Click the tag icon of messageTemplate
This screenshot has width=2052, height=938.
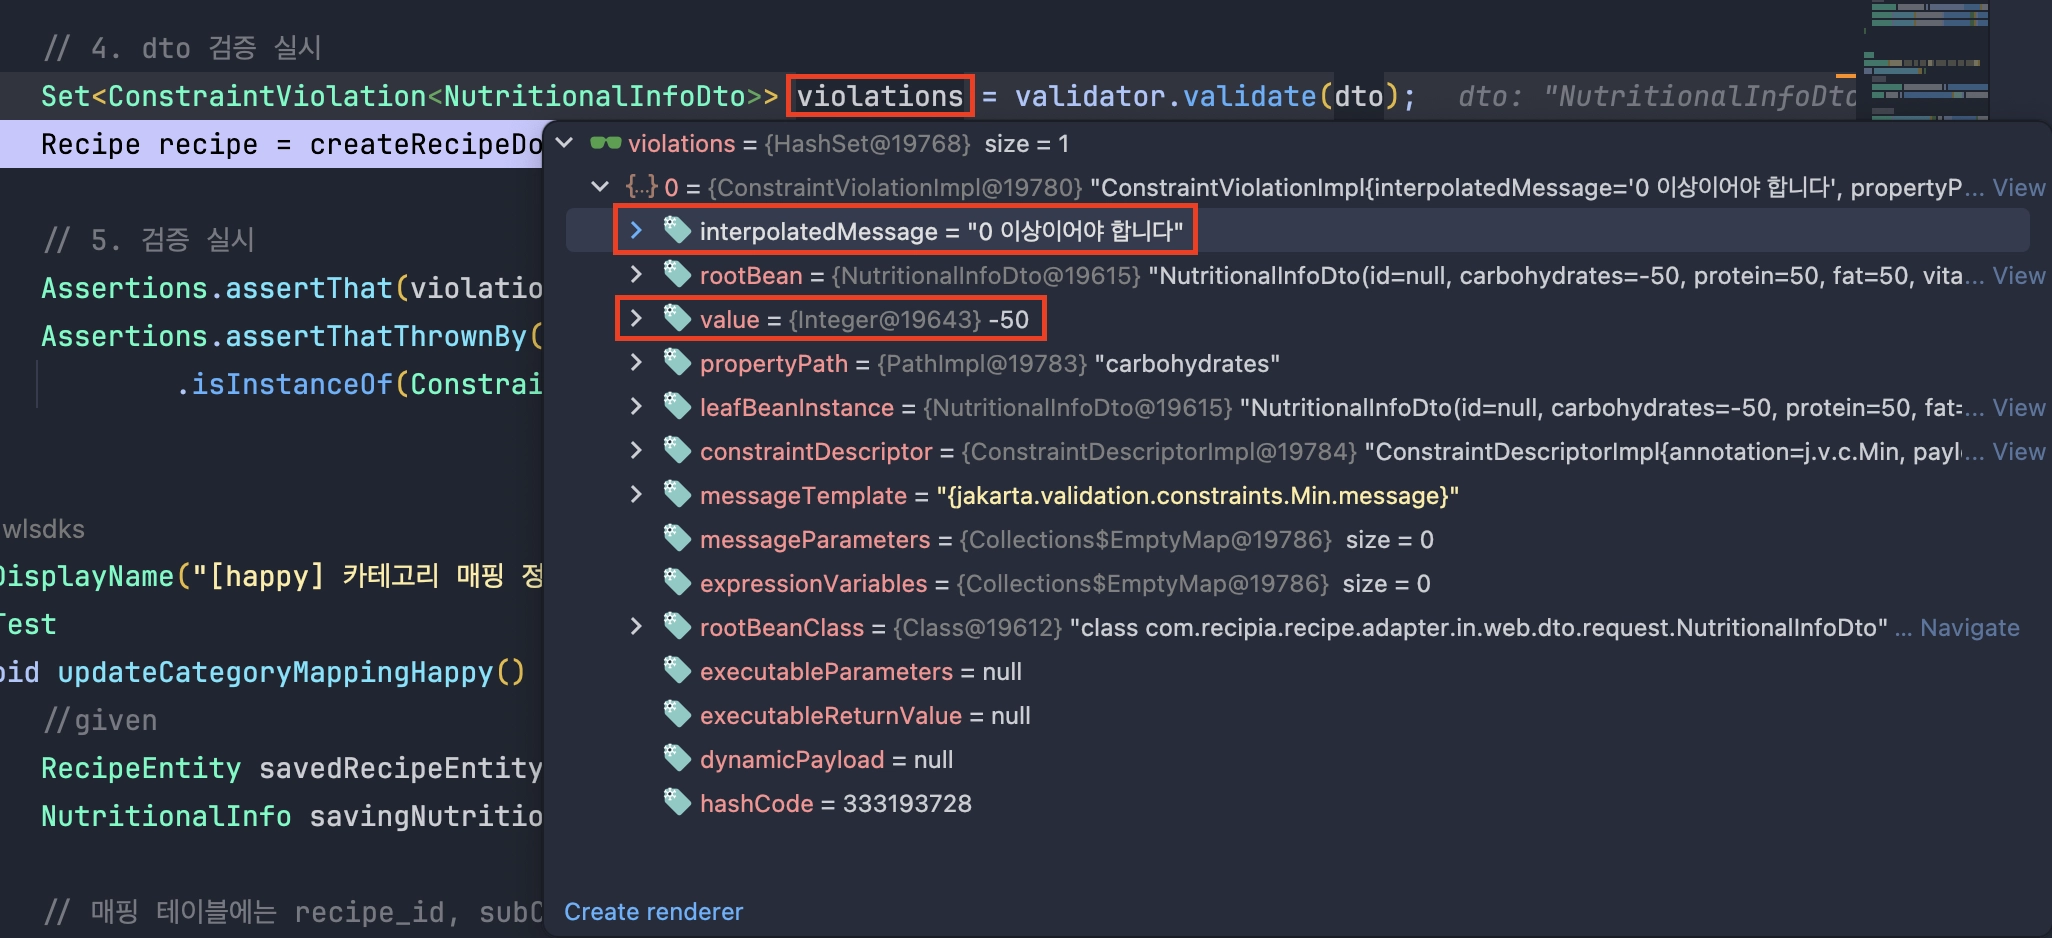point(678,495)
